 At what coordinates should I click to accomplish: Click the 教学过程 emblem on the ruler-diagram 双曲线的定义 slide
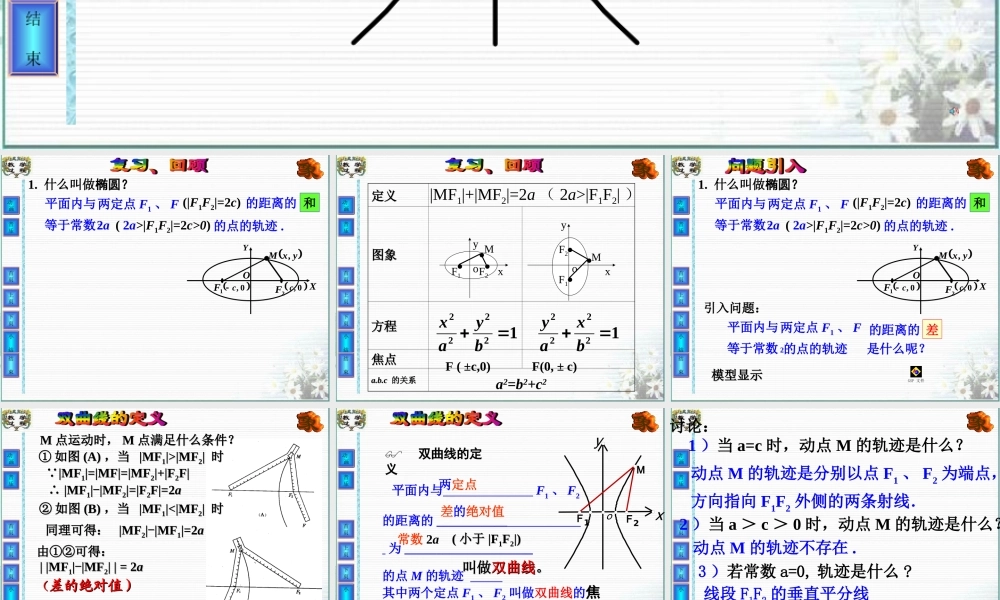(x=17, y=420)
